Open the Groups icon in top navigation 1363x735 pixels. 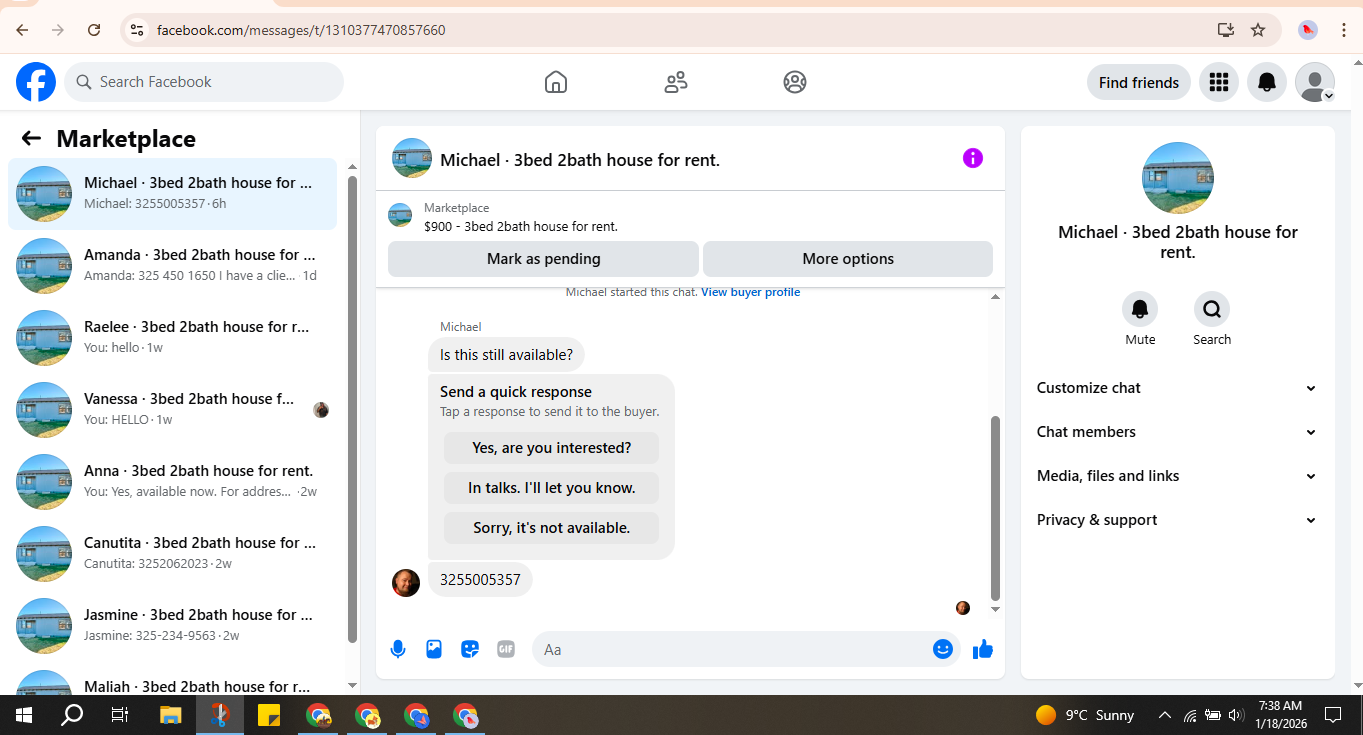pos(795,82)
